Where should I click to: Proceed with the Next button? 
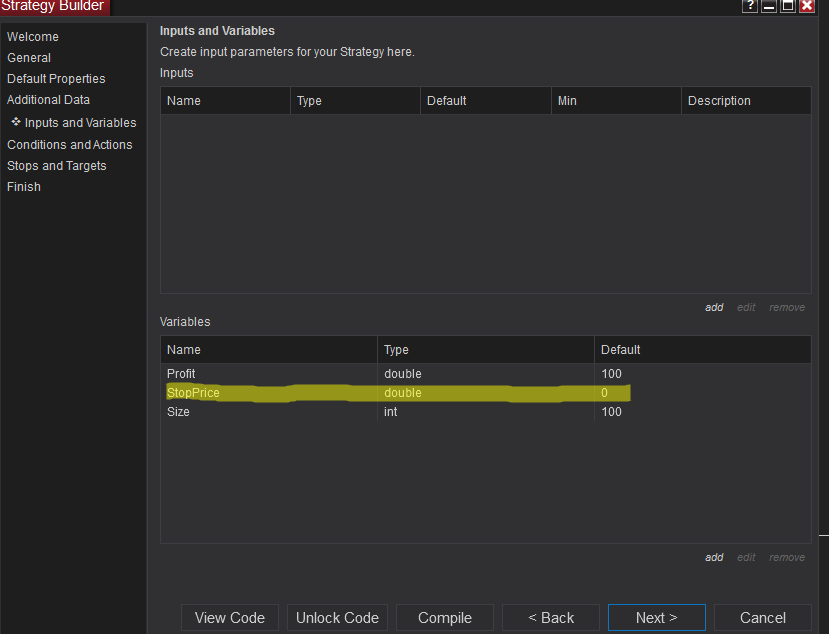(x=657, y=618)
